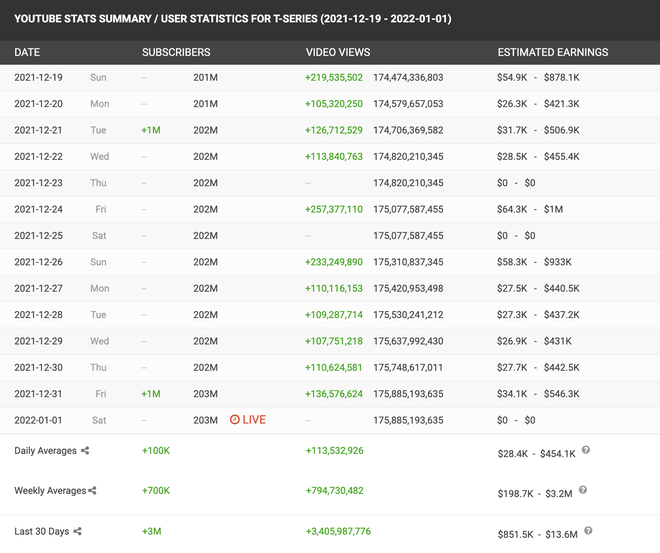
Task: Select date 2021-12-28
Action: click(38, 315)
